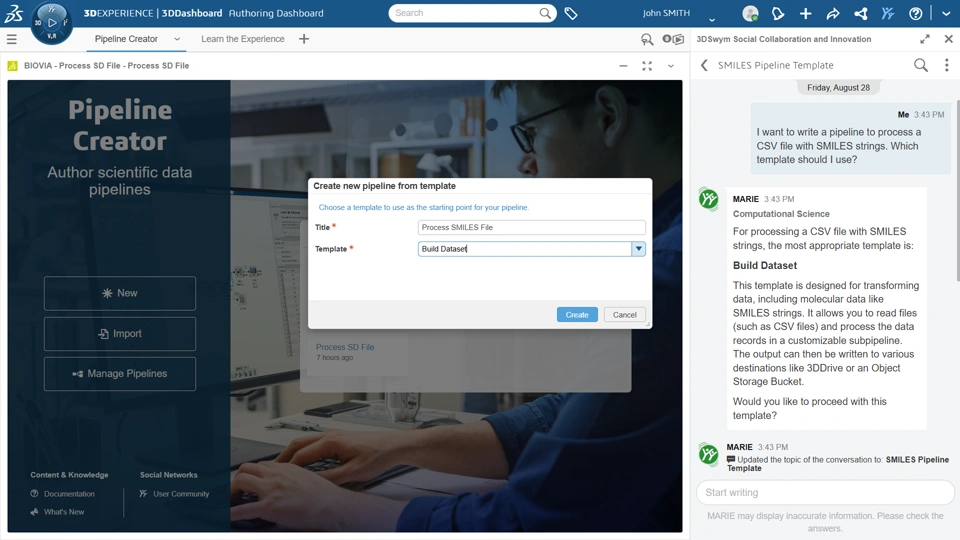Click the tag icon next to search

571,13
